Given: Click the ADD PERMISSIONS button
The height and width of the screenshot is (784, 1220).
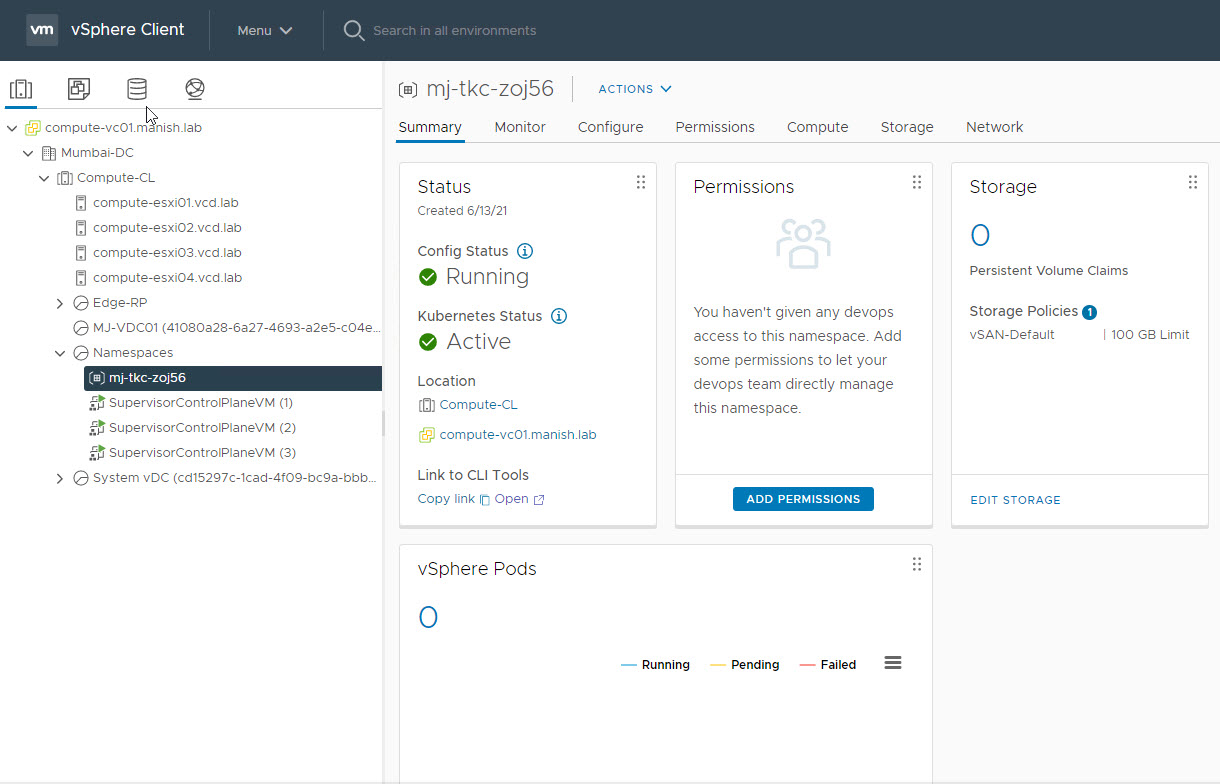Looking at the screenshot, I should tap(803, 499).
